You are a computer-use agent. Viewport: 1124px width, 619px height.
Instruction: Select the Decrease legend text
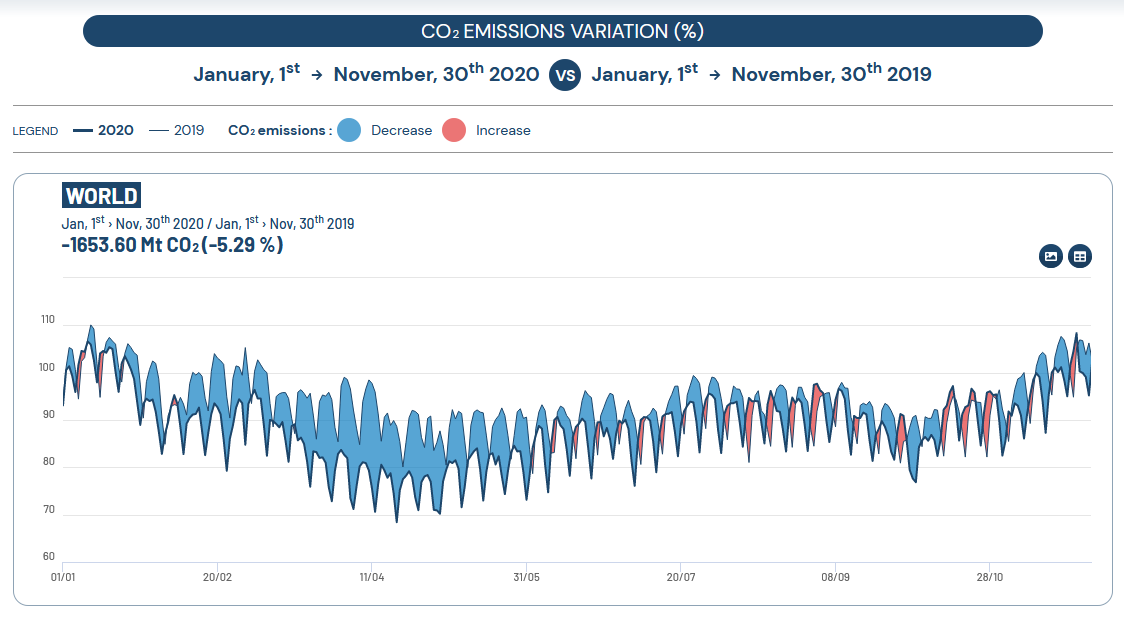pos(401,131)
